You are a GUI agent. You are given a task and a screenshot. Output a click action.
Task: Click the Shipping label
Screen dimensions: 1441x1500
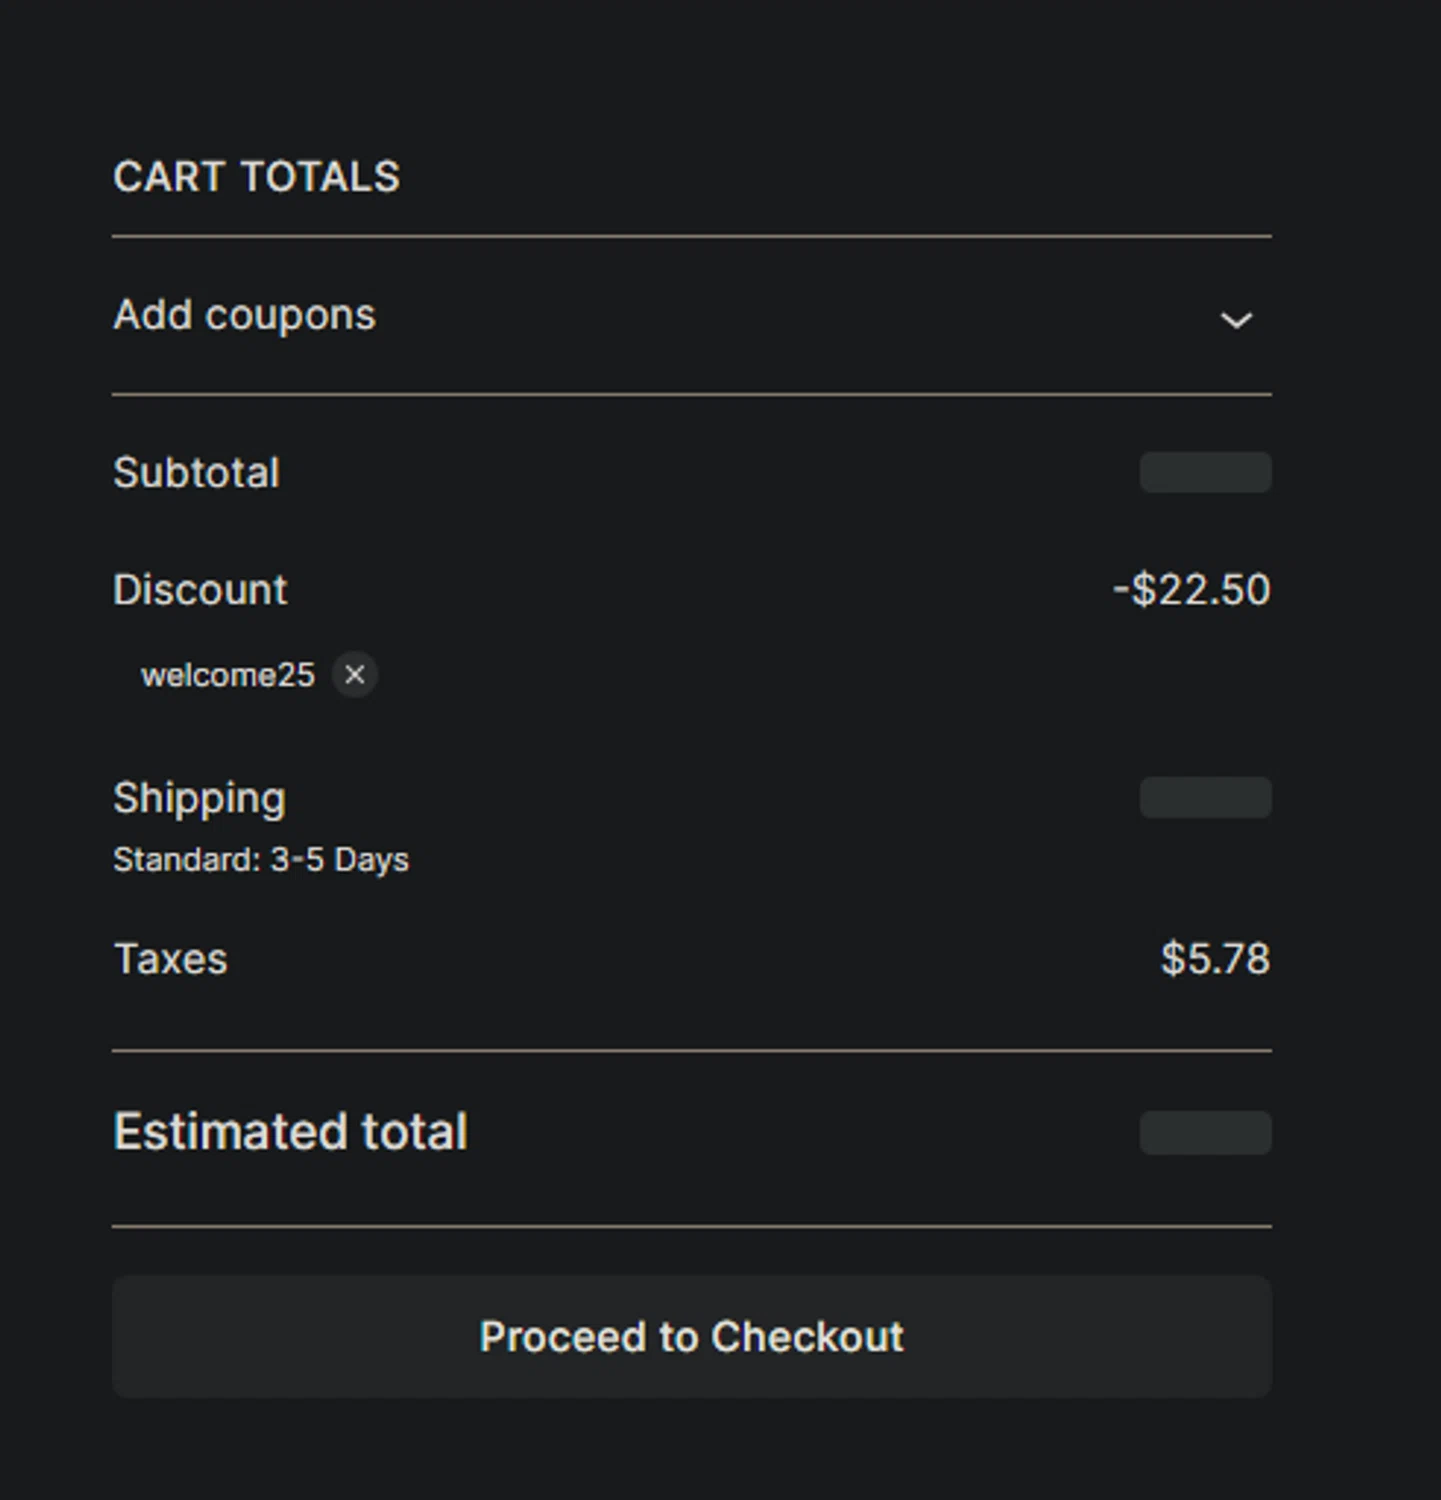click(199, 799)
